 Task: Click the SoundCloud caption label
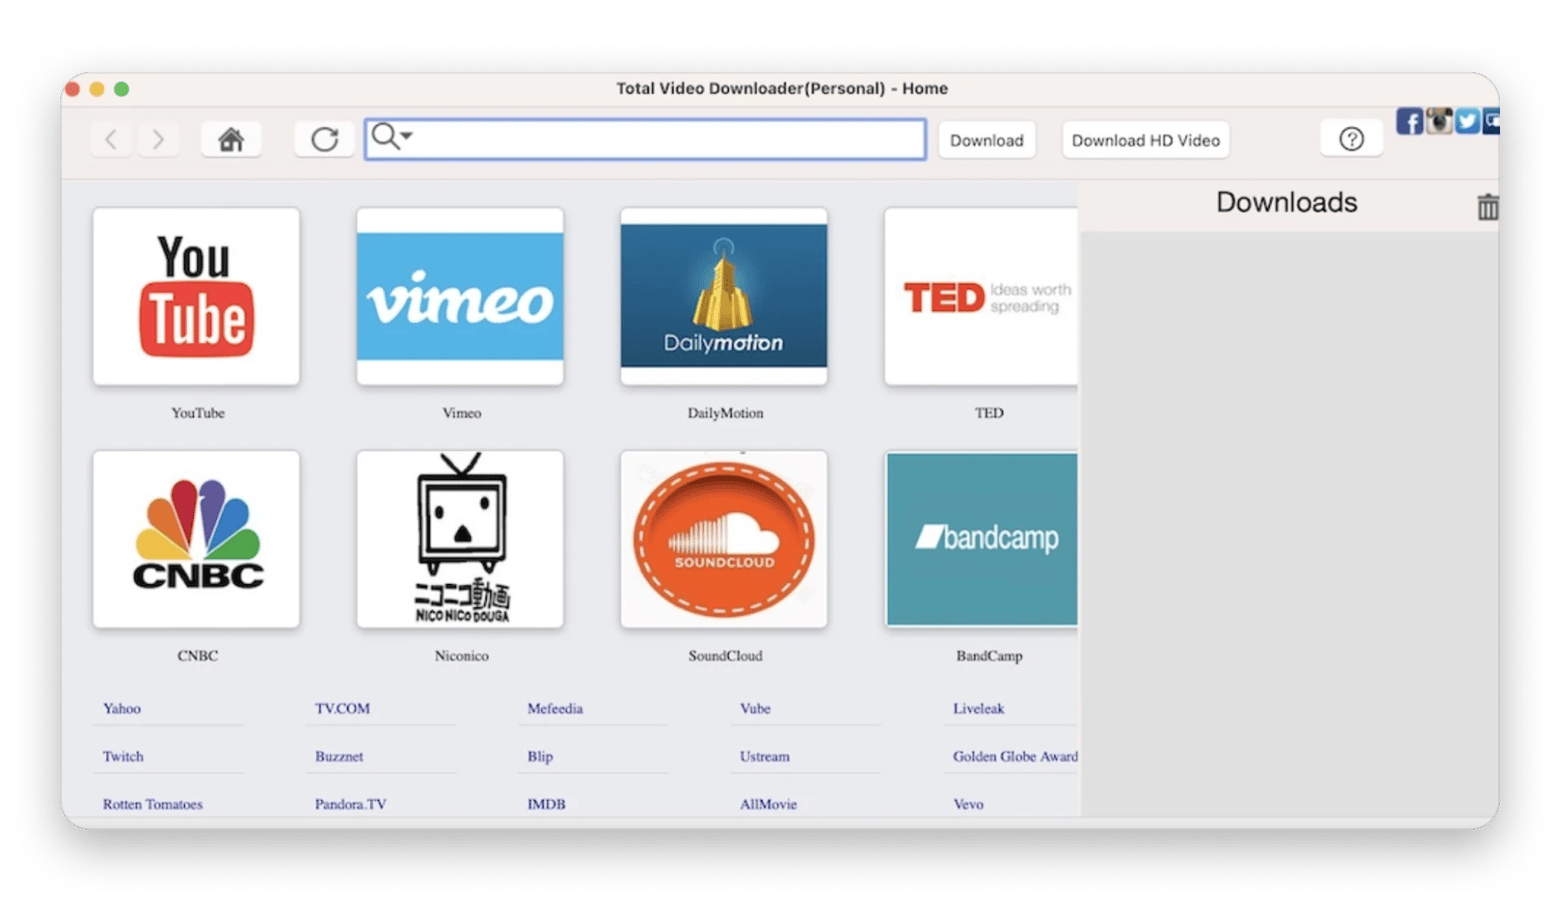(725, 656)
